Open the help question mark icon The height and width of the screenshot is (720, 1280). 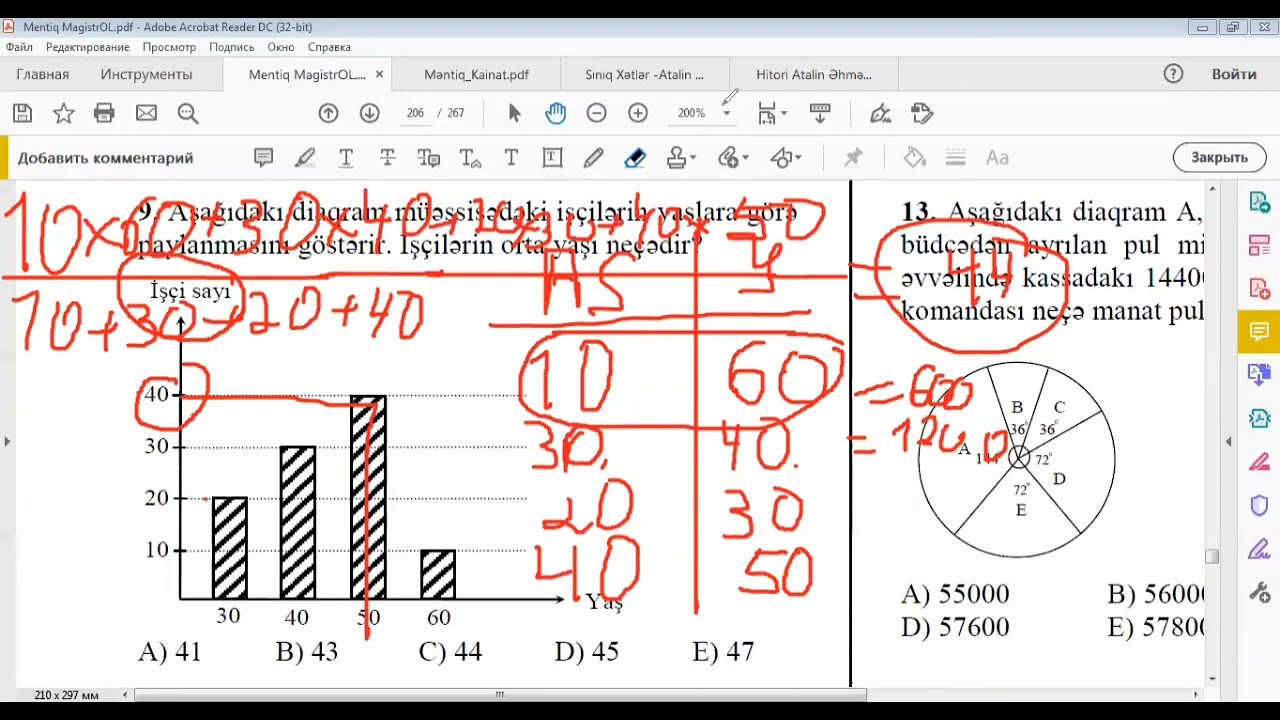pyautogui.click(x=1173, y=74)
